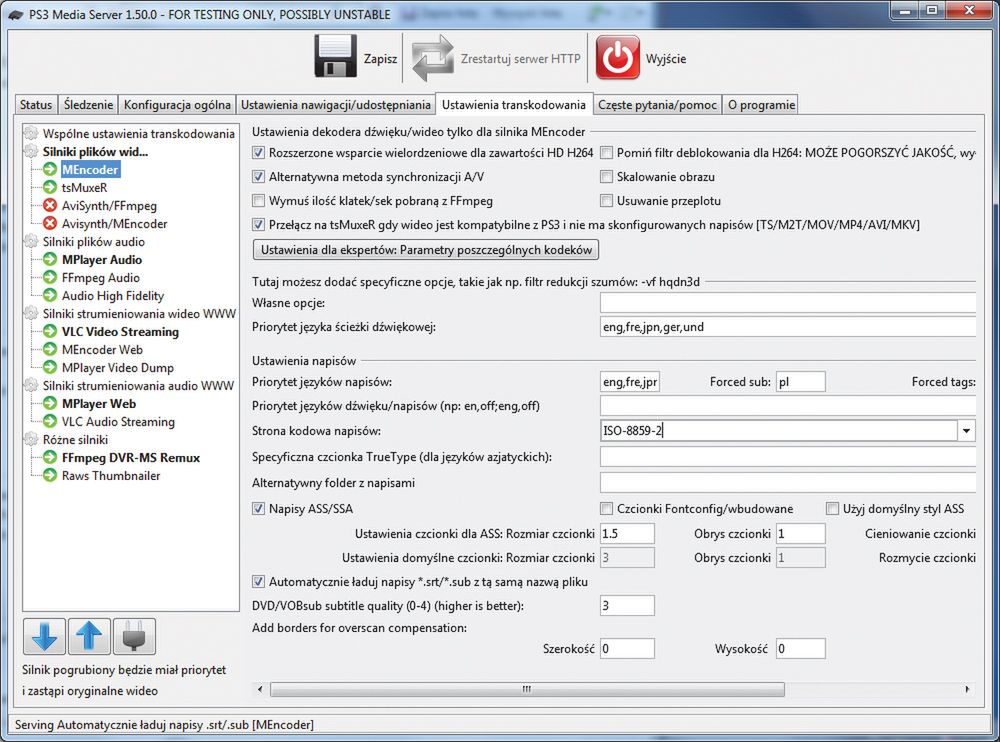This screenshot has height=742, width=1000.
Task: Select Ustawienia transkodowania tab
Action: pyautogui.click(x=514, y=104)
